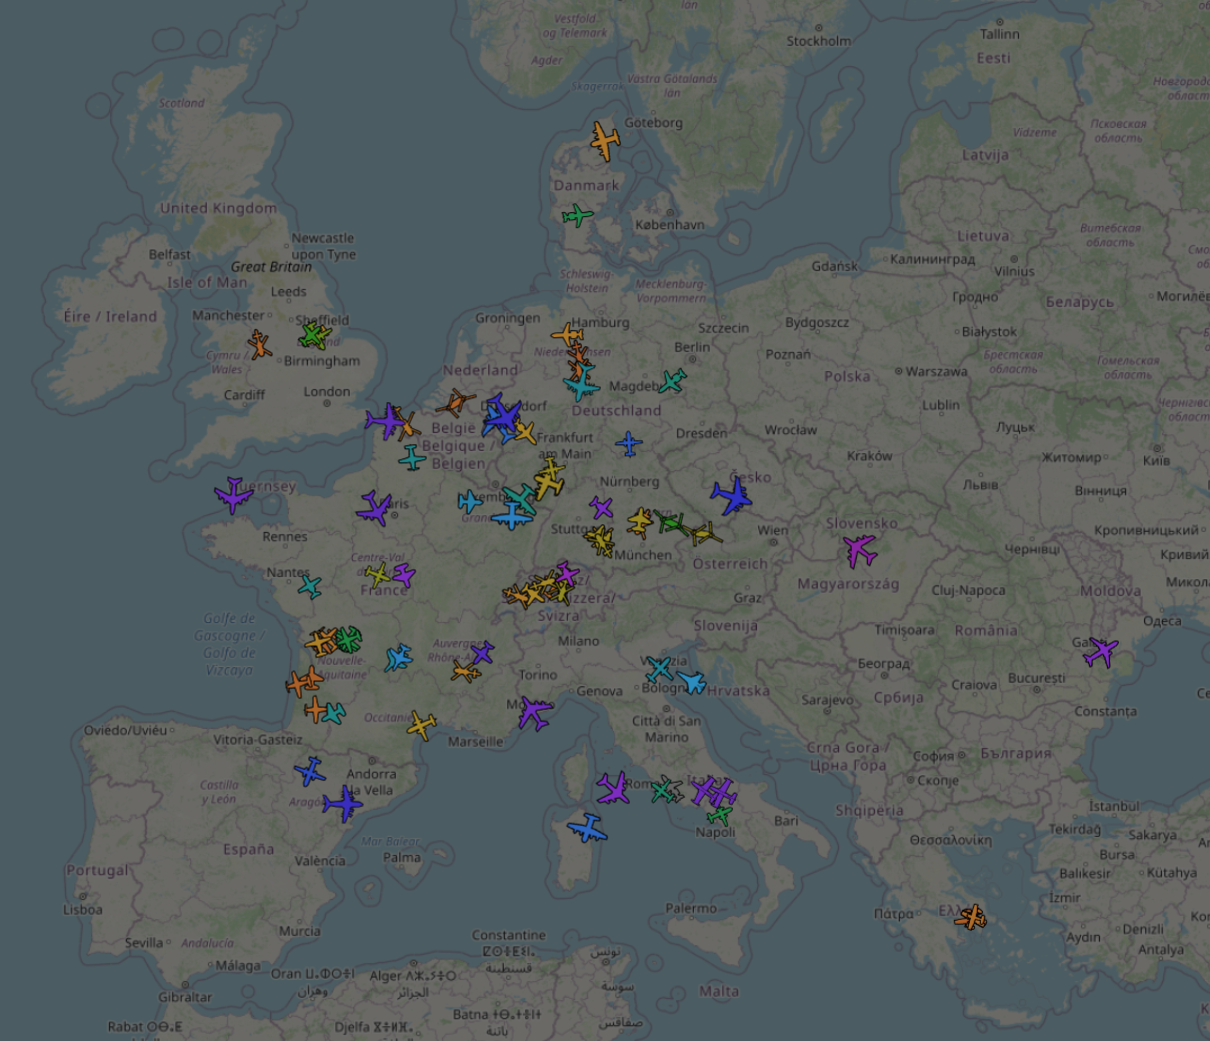Select the orange helicopter south of Nederland label
This screenshot has width=1210, height=1041.
pos(455,403)
